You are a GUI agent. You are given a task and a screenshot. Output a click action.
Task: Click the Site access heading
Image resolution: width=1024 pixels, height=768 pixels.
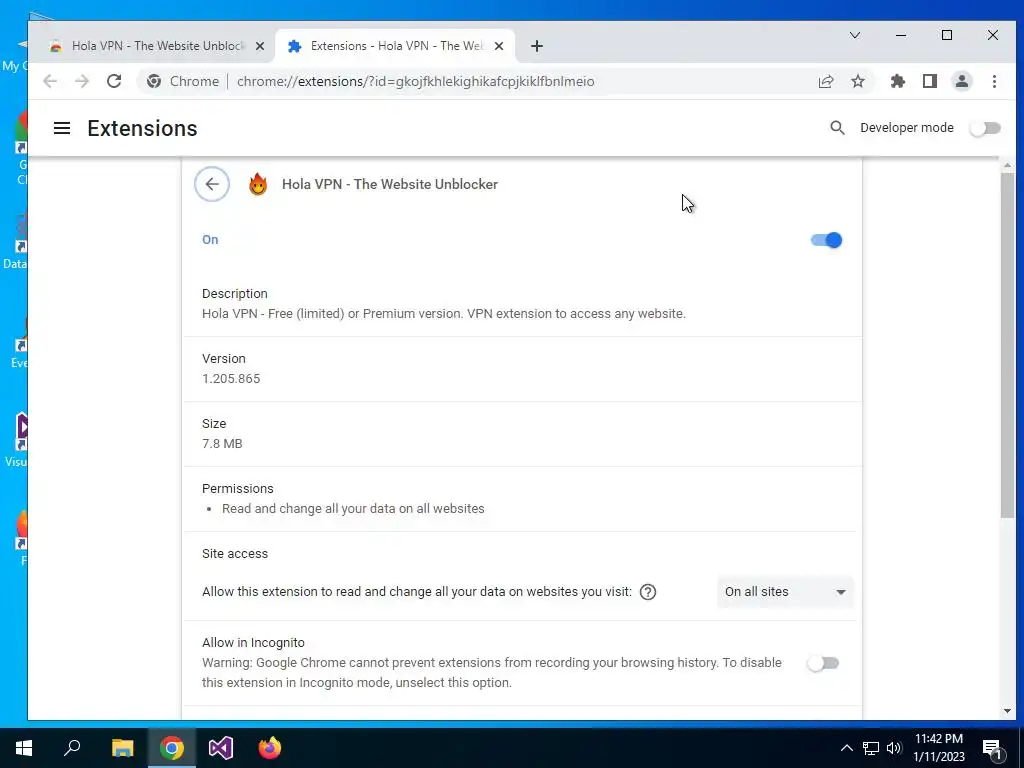pyautogui.click(x=235, y=554)
